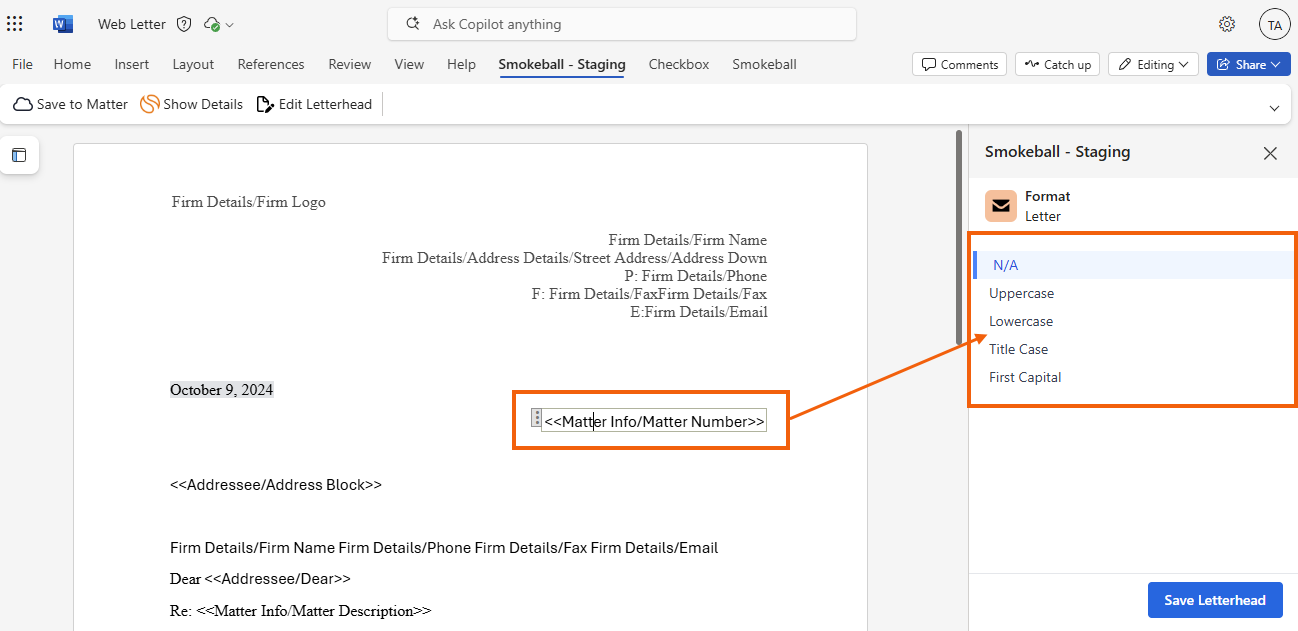Toggle the navigation pane icon at left
This screenshot has width=1298, height=631.
pos(19,155)
